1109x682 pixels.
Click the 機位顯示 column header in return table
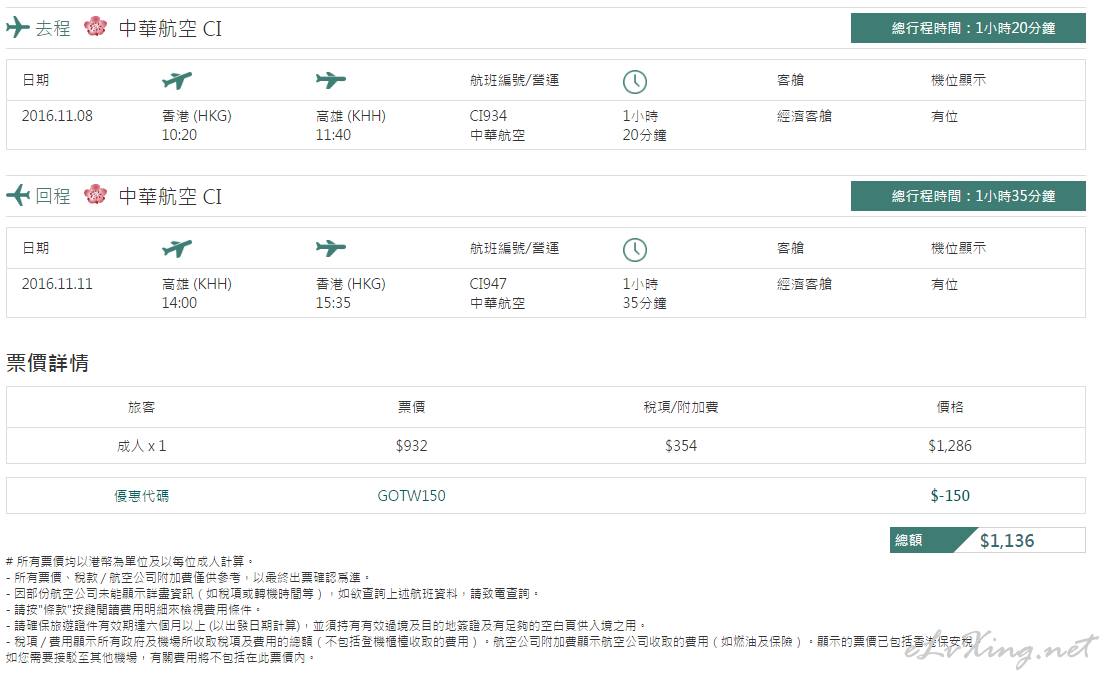click(x=958, y=248)
